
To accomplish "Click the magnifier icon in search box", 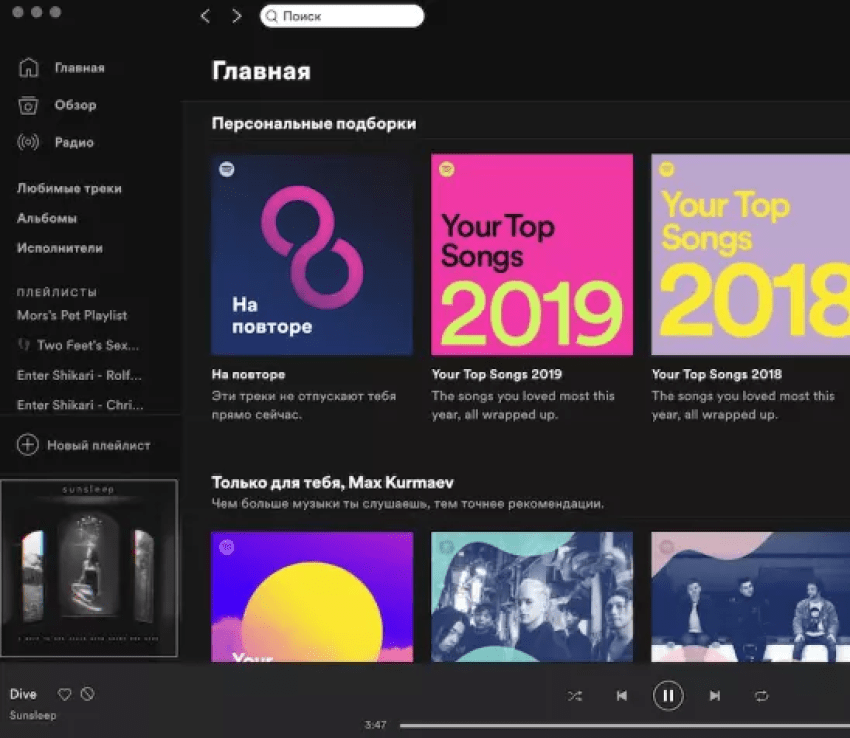I will point(272,16).
